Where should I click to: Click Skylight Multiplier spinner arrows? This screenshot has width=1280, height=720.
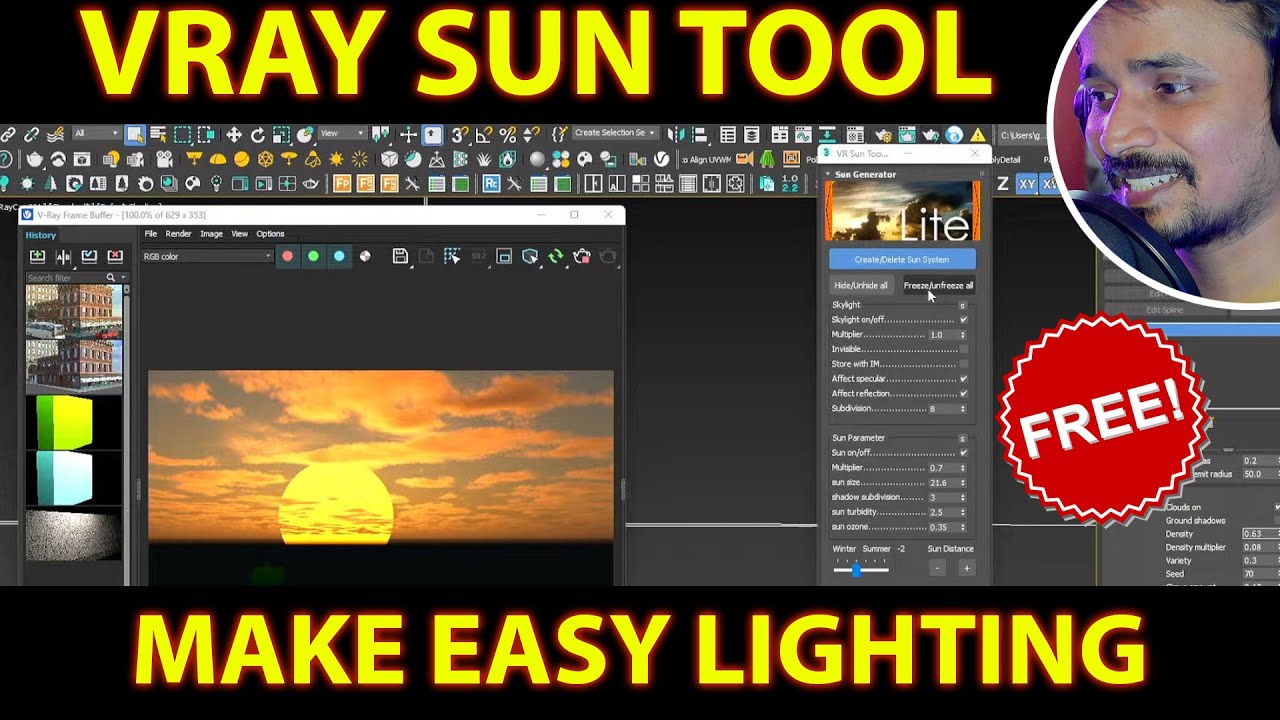(x=963, y=335)
